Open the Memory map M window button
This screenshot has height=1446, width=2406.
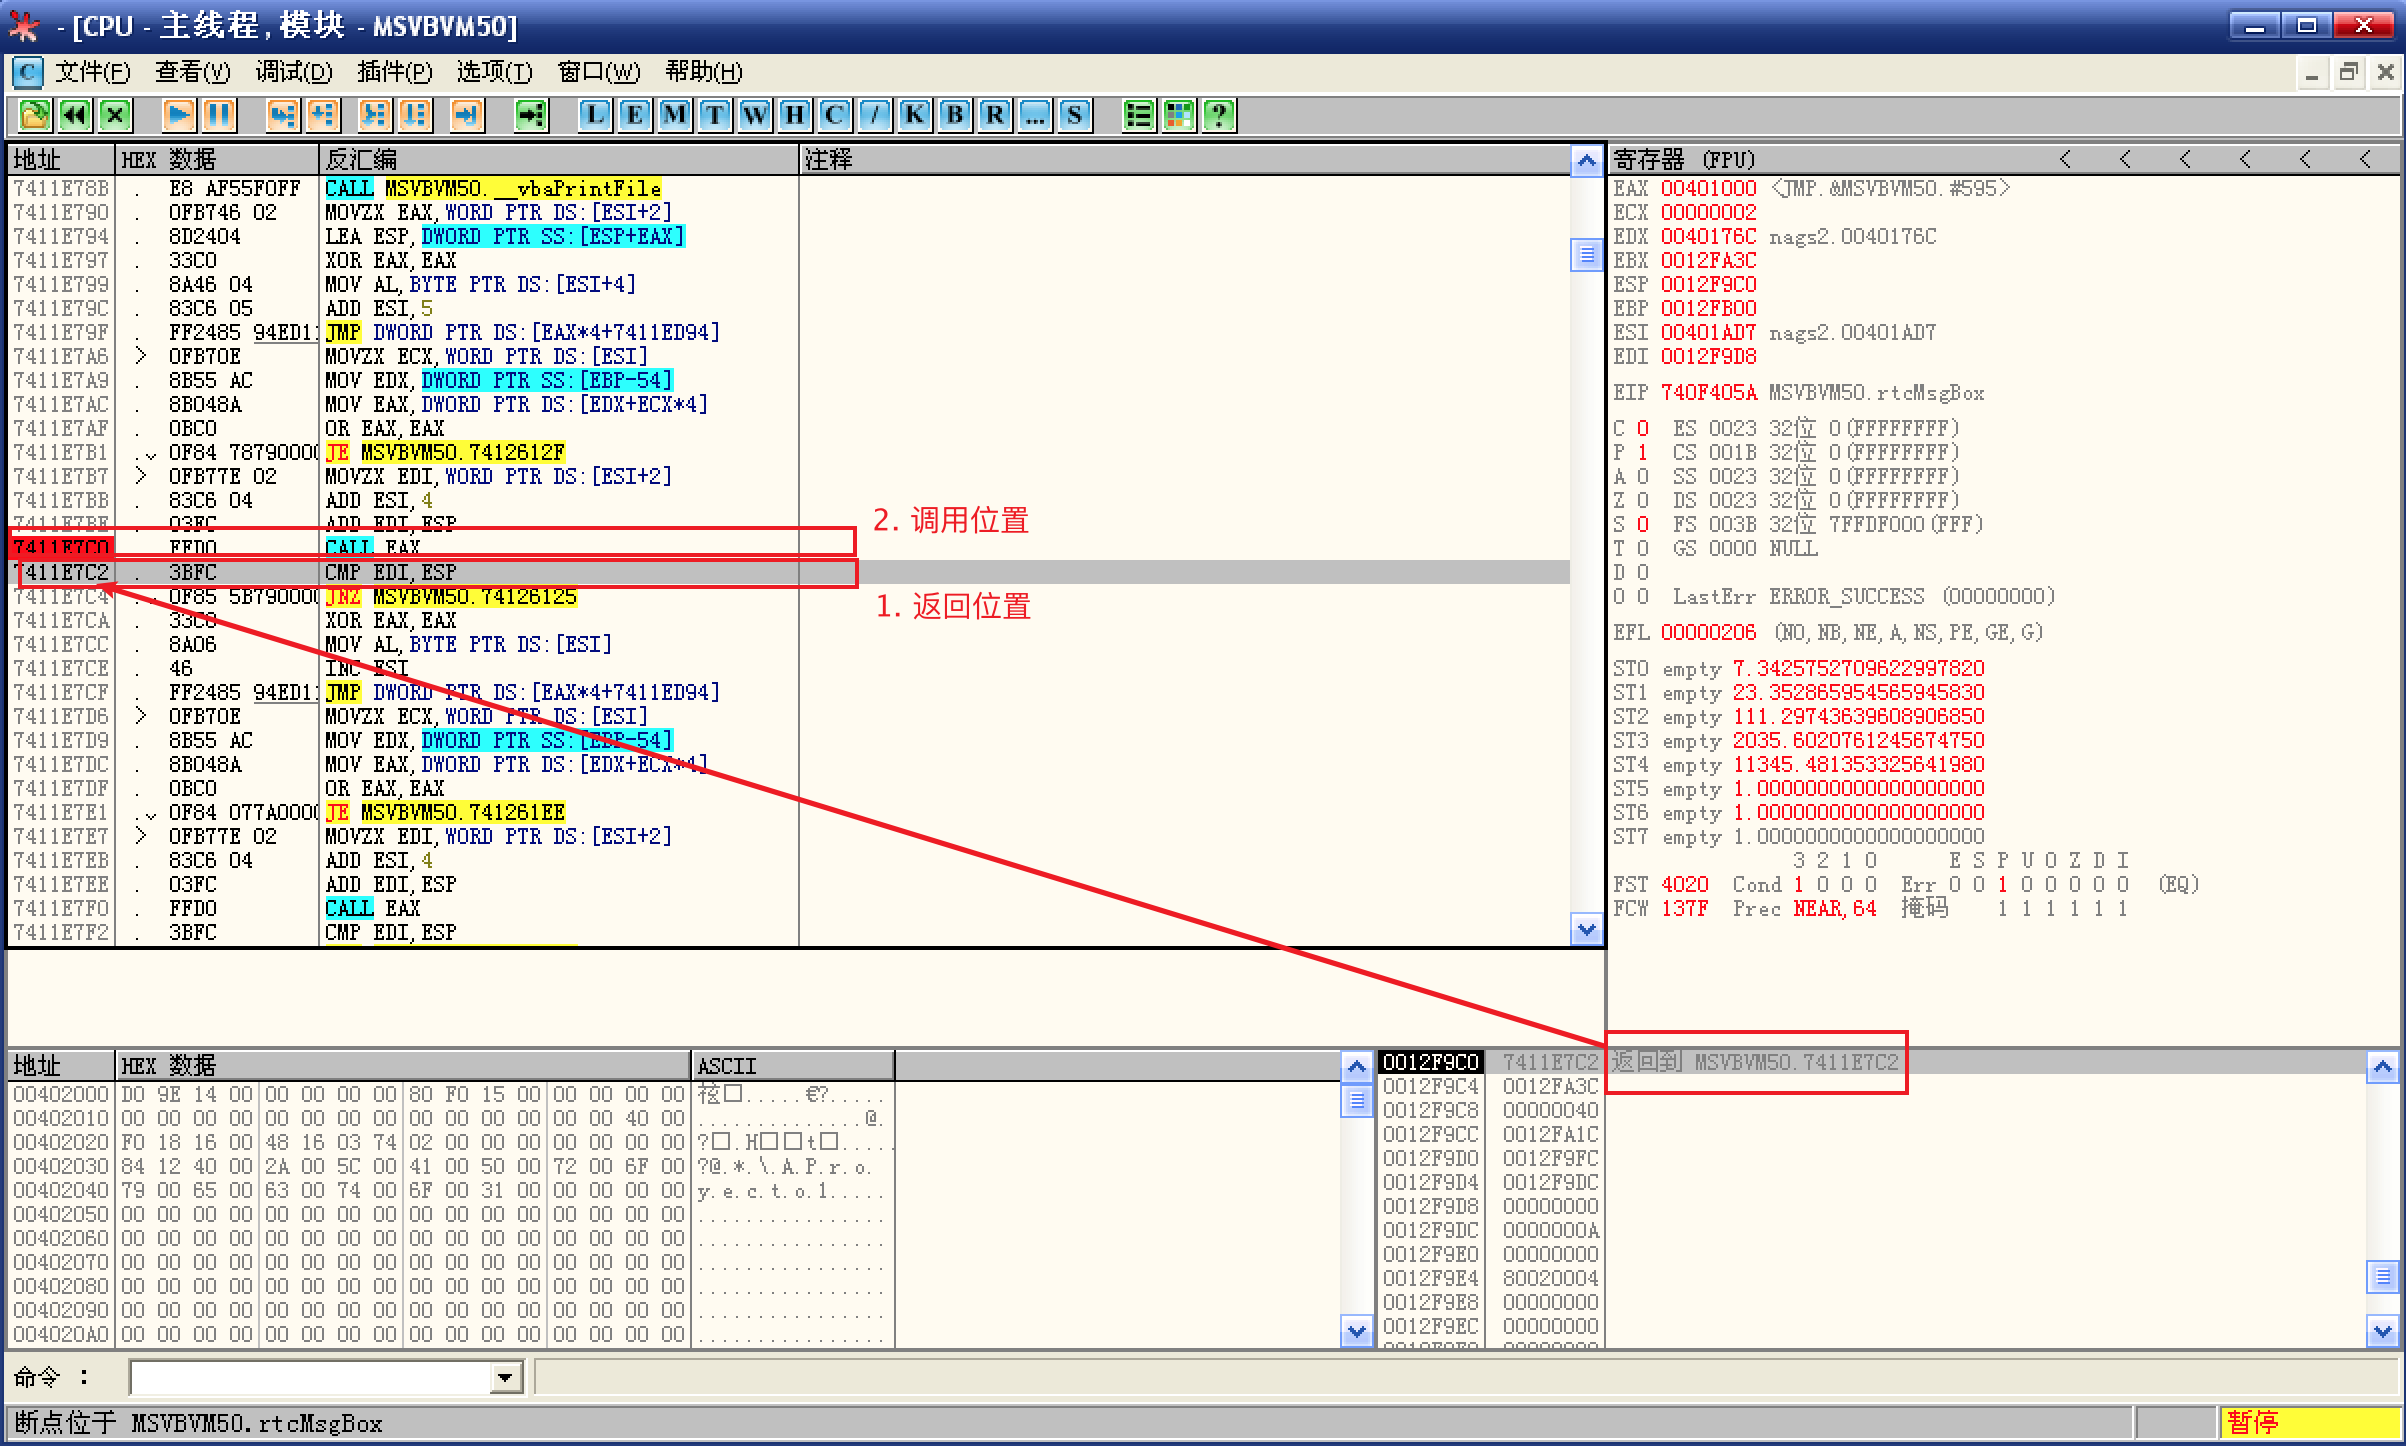click(675, 115)
